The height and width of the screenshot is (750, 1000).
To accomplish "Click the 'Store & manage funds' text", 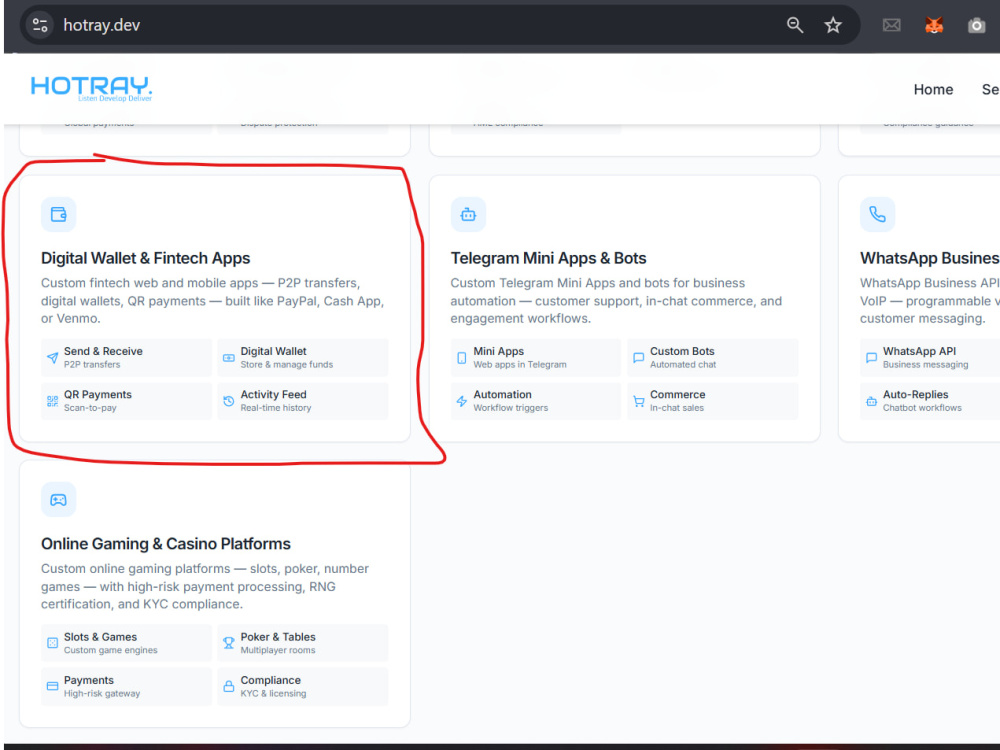I will coord(286,365).
